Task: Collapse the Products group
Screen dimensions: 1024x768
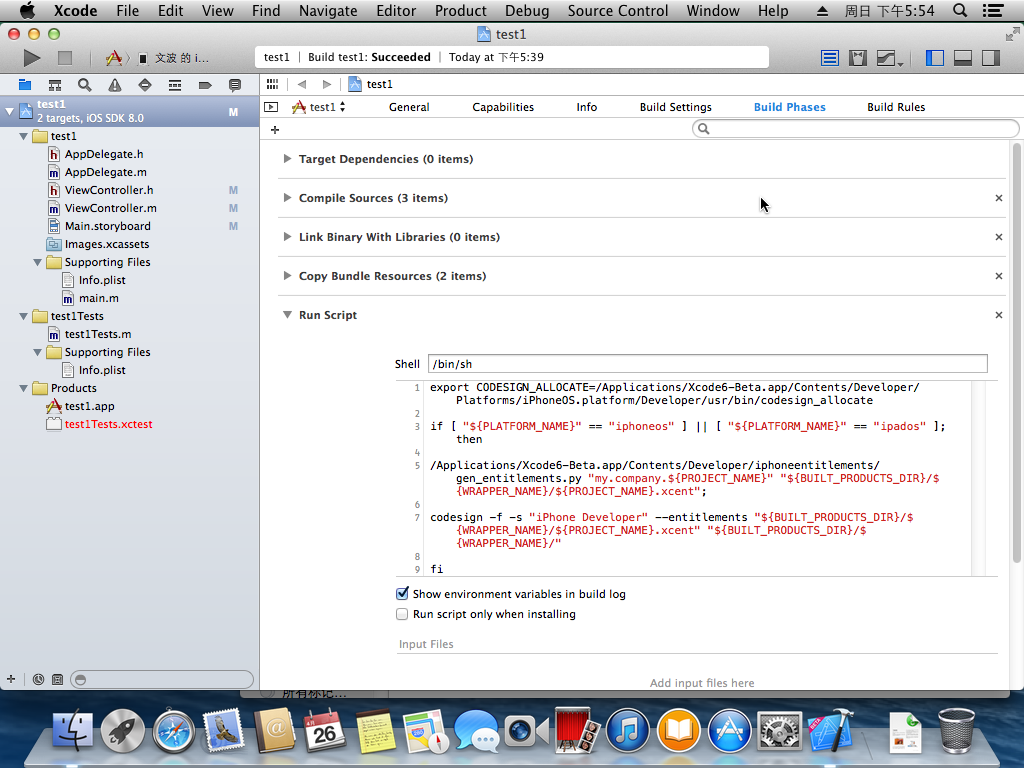Action: 24,388
